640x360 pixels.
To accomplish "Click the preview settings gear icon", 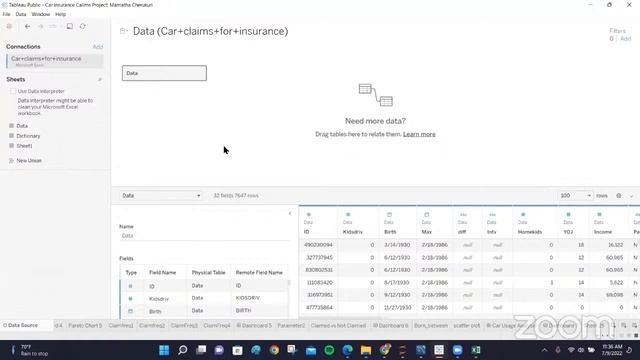I will click(619, 196).
